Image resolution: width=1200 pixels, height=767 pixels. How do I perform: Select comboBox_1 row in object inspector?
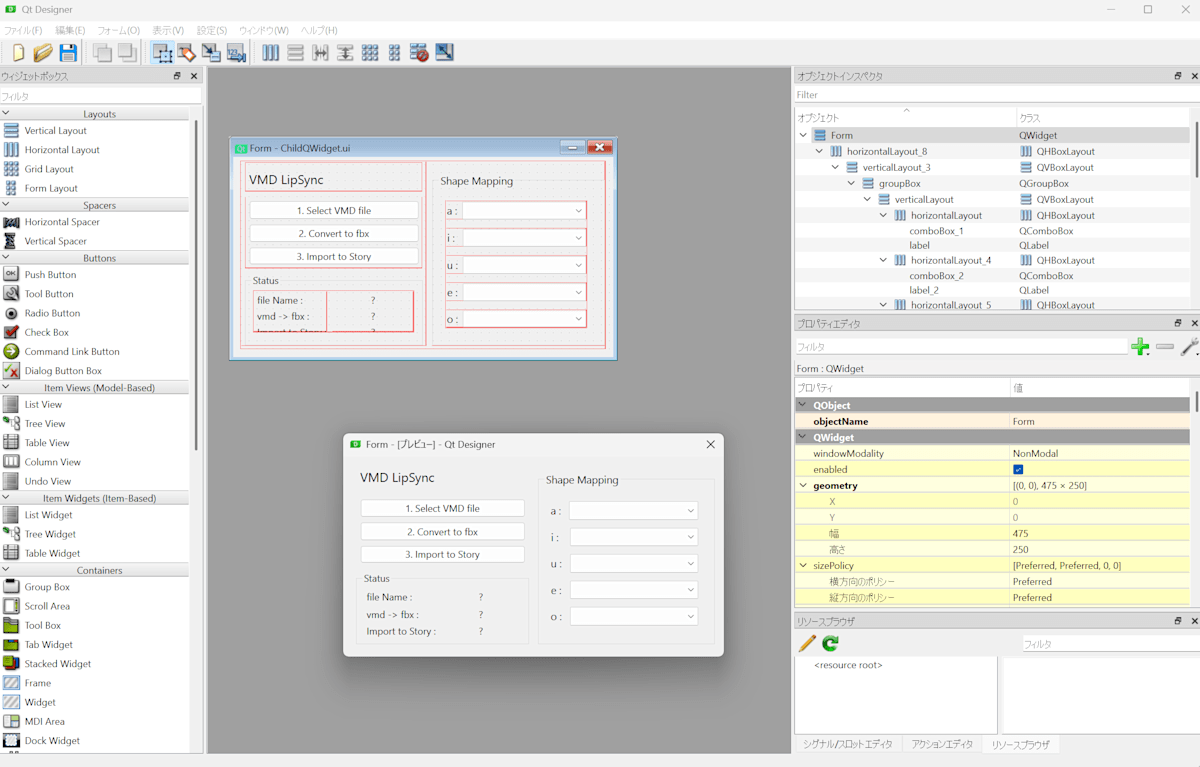click(936, 231)
